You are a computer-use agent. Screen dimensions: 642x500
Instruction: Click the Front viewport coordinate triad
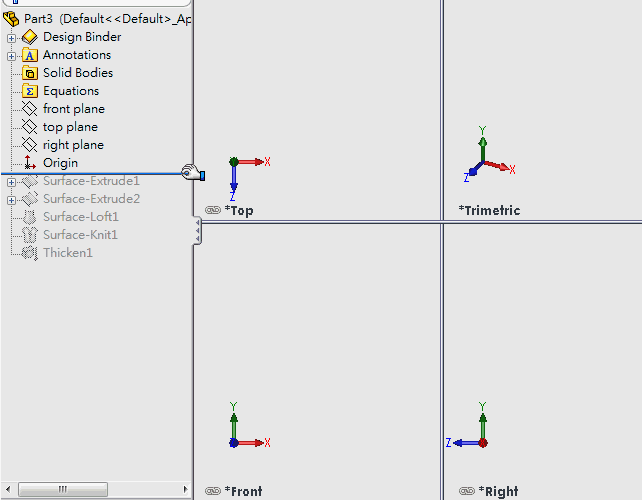[249, 425]
